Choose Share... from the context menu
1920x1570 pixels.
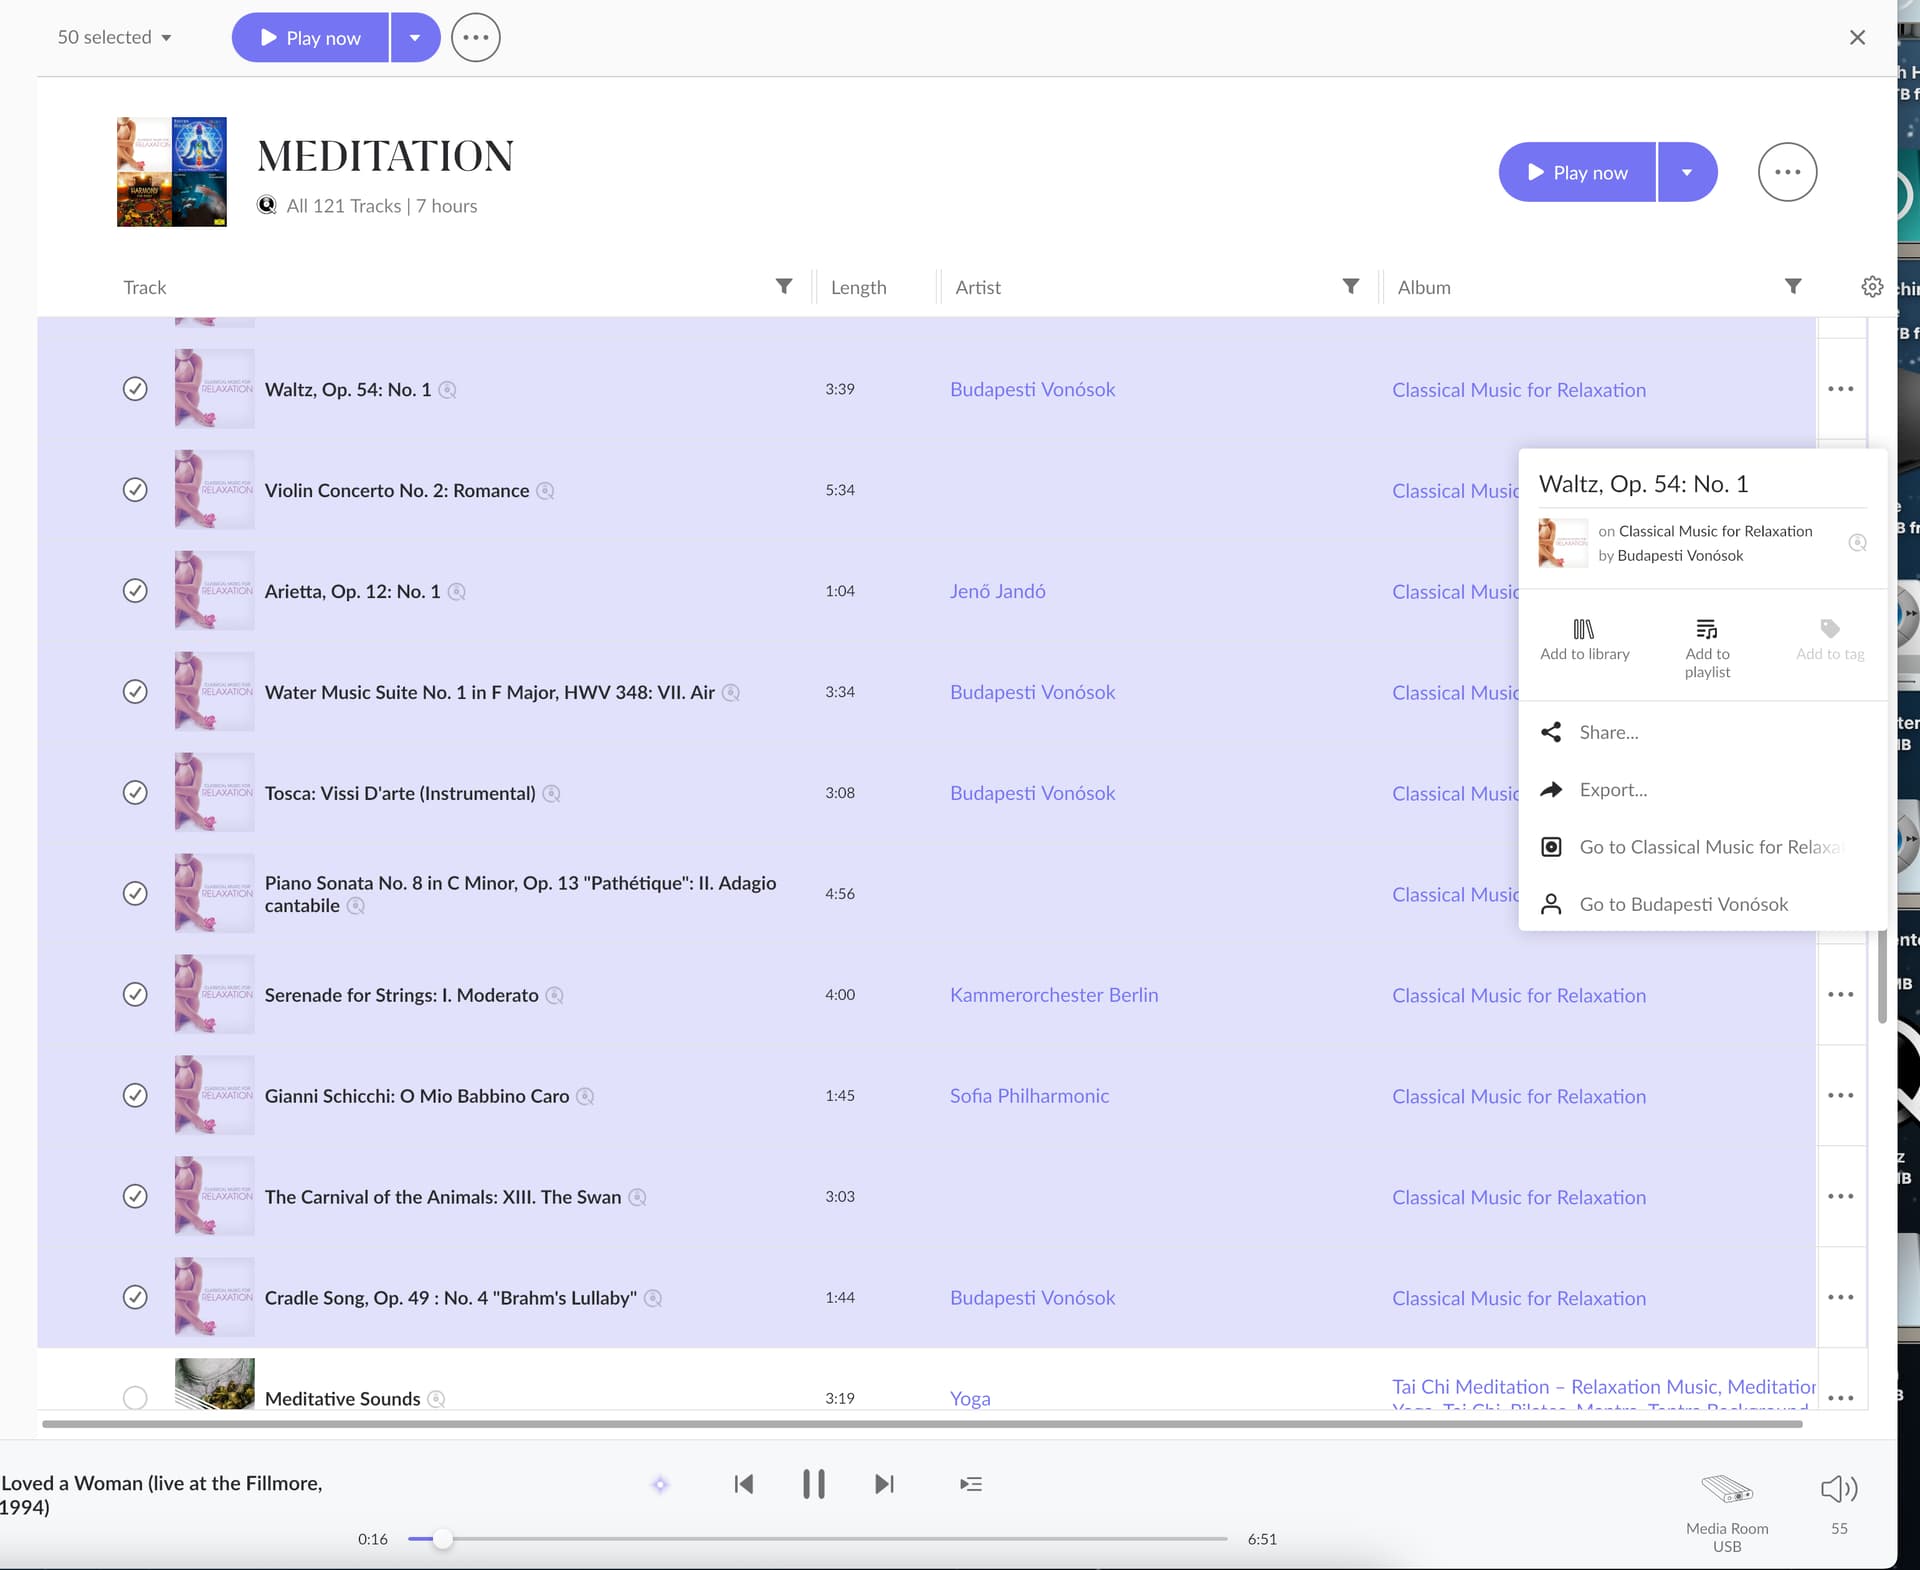click(1608, 733)
